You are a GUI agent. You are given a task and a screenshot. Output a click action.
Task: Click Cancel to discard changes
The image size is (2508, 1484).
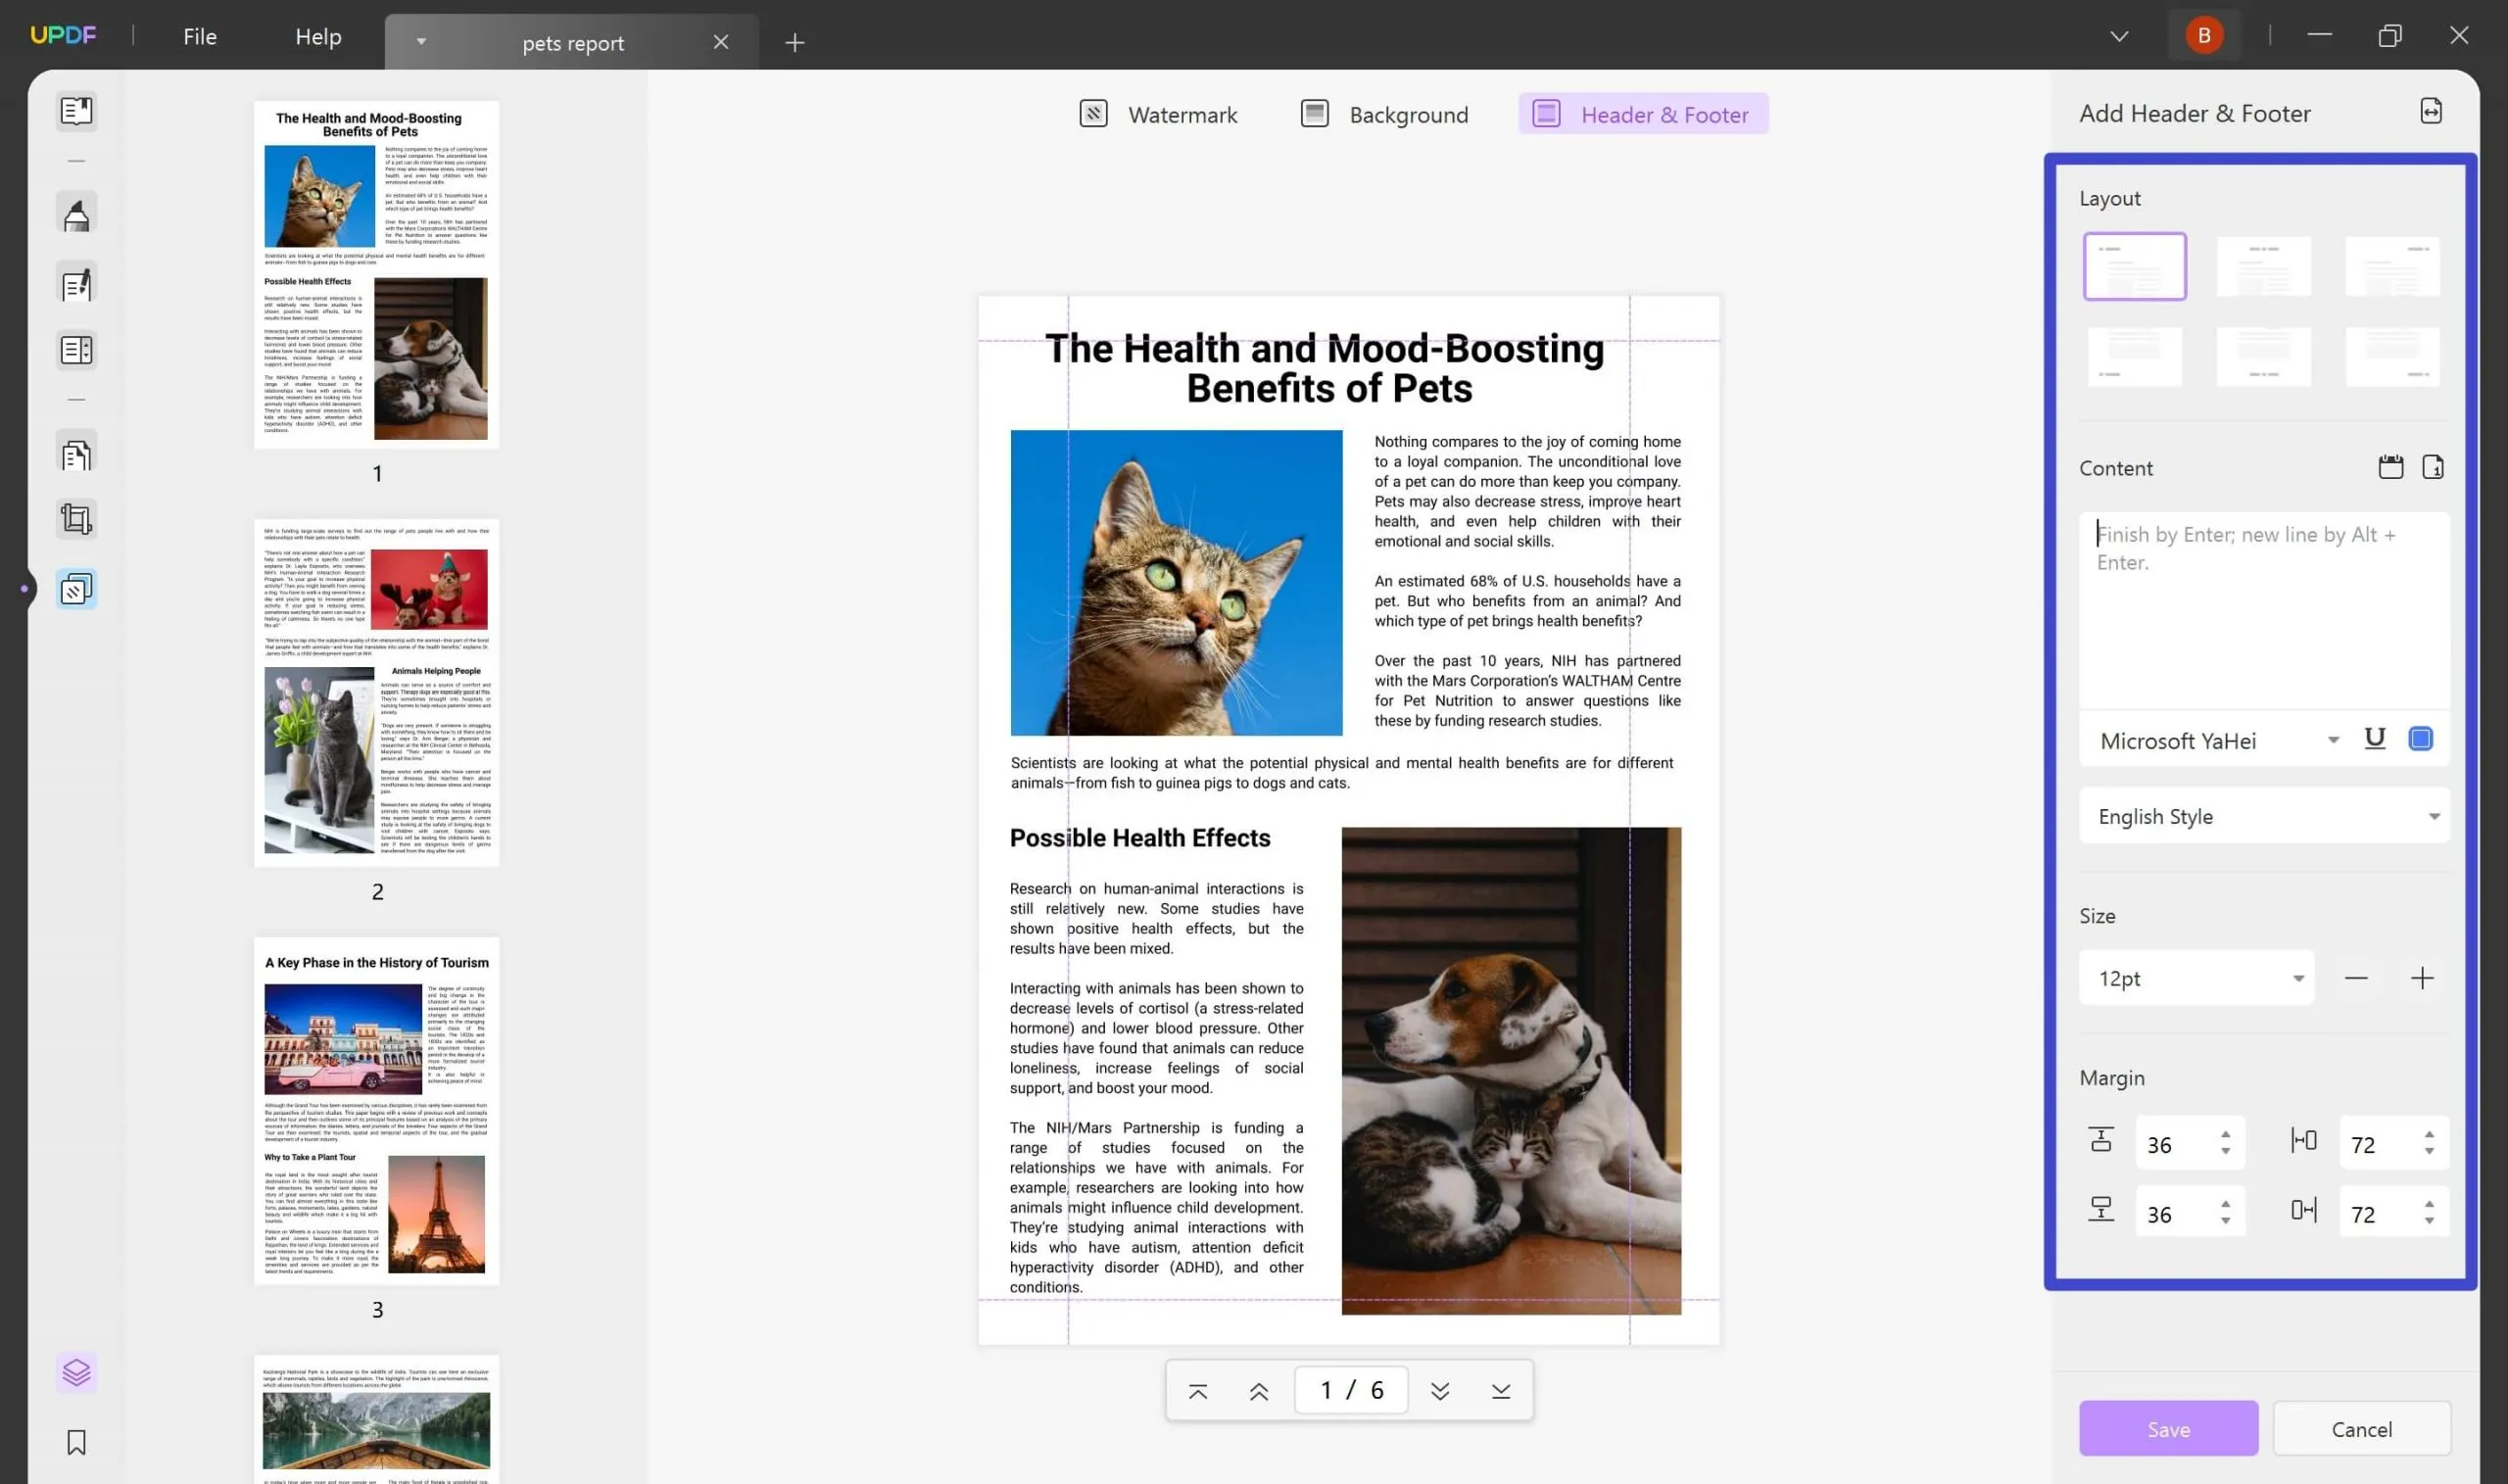click(x=2363, y=1427)
